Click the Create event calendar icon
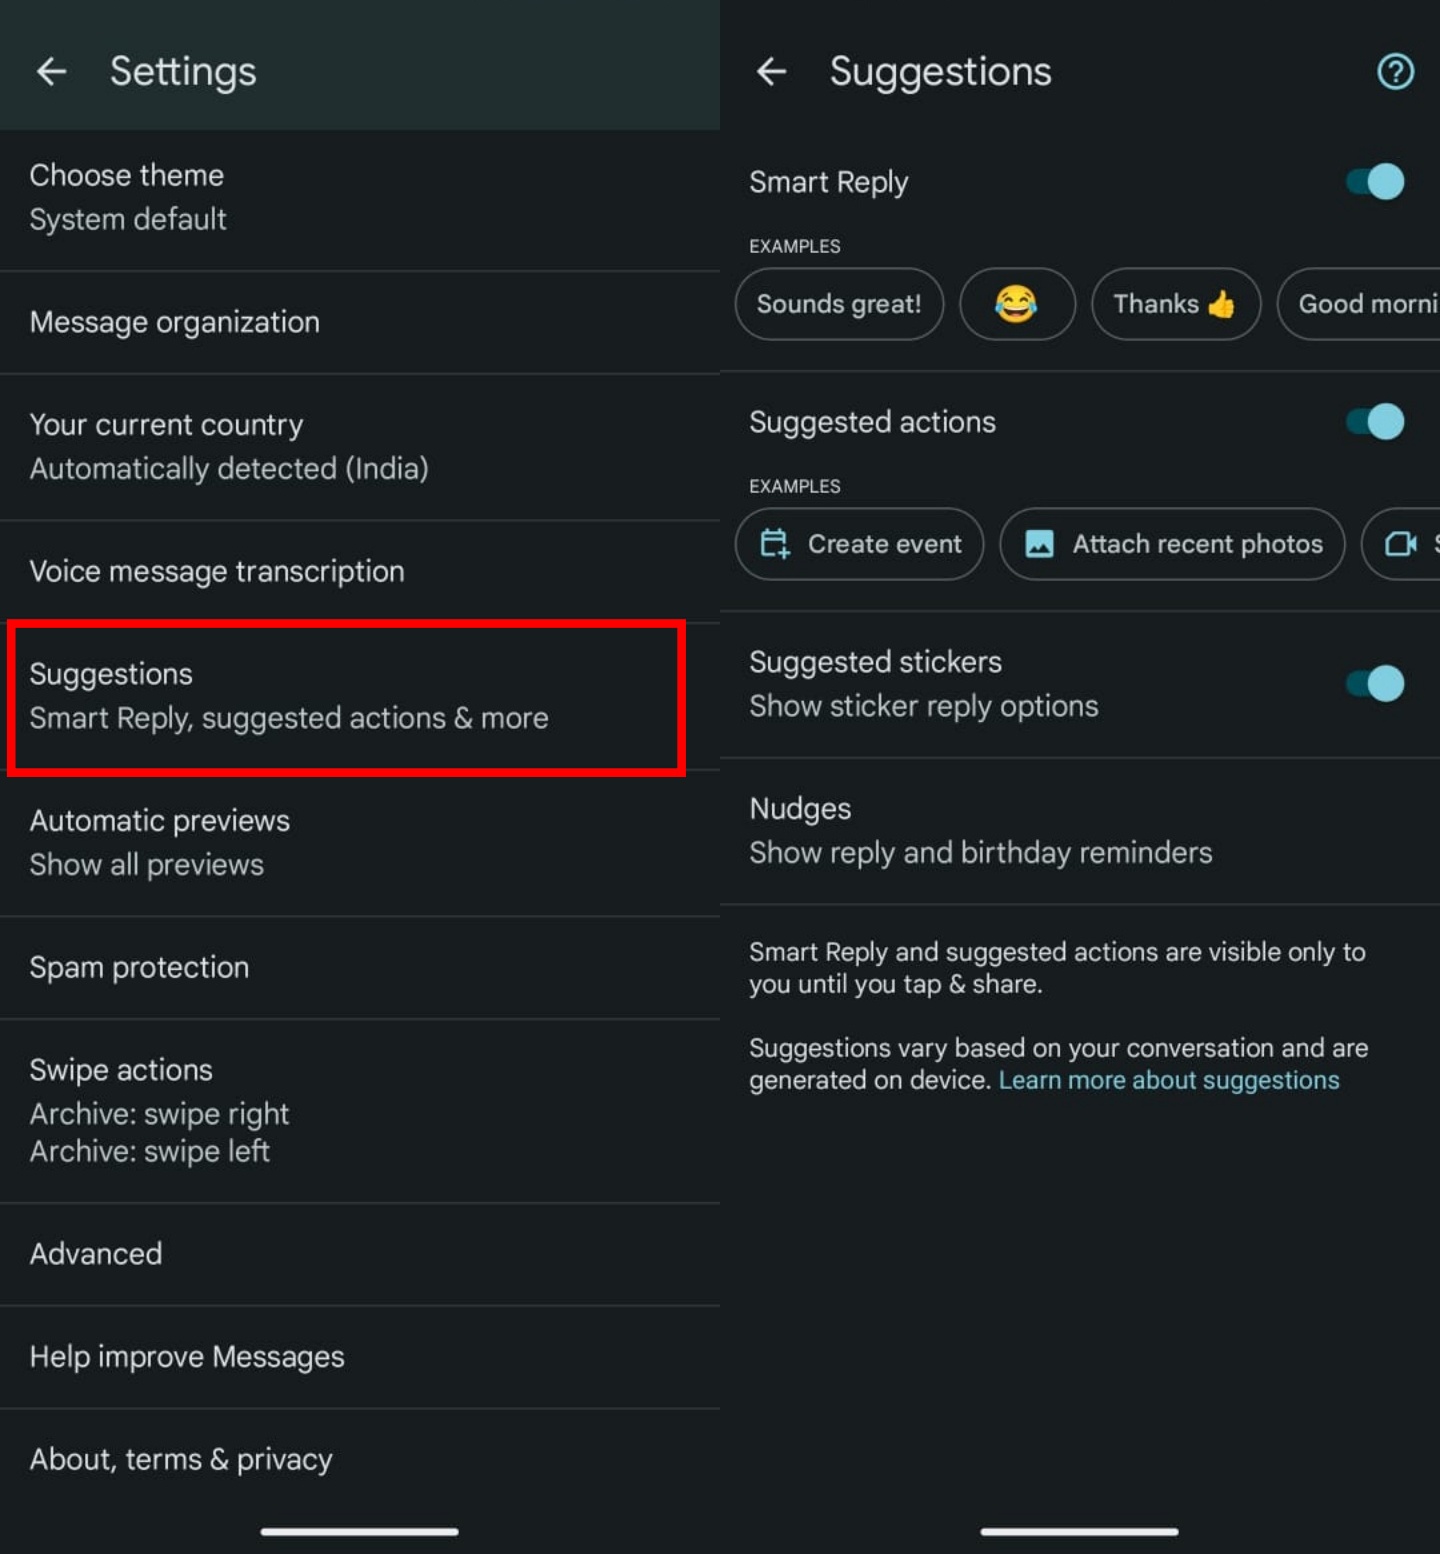 point(778,544)
